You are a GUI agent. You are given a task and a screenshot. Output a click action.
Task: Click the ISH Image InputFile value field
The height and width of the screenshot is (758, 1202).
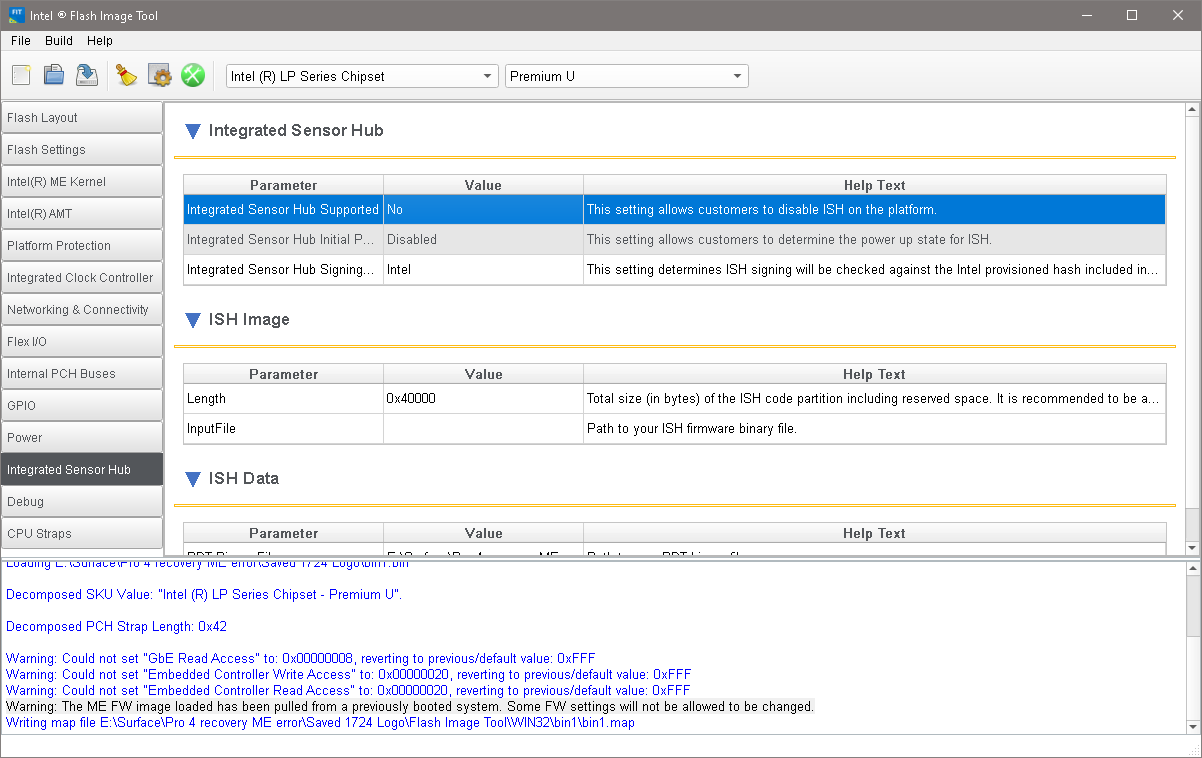(483, 429)
